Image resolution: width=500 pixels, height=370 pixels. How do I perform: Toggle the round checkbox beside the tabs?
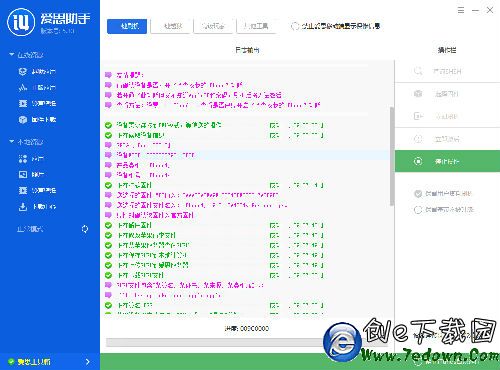pos(294,26)
